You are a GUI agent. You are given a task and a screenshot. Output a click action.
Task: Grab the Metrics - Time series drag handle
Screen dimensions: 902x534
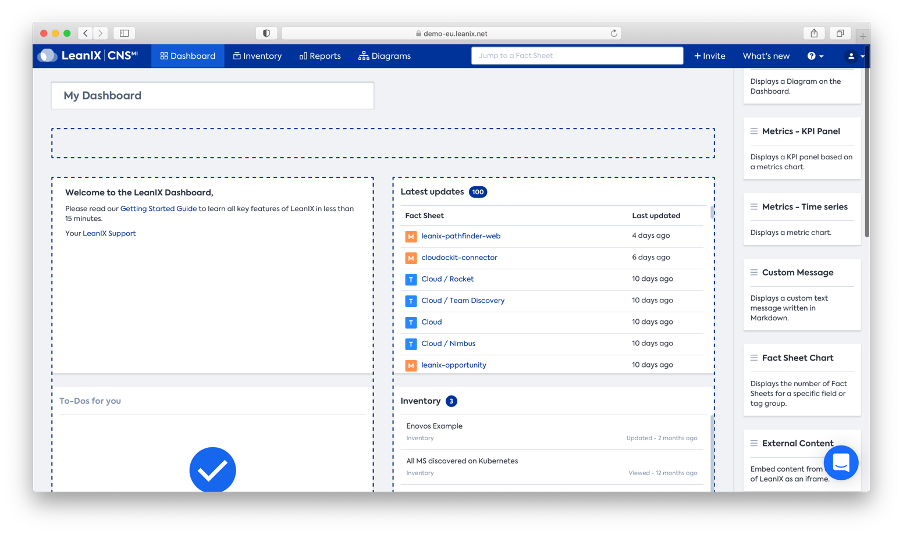point(754,207)
